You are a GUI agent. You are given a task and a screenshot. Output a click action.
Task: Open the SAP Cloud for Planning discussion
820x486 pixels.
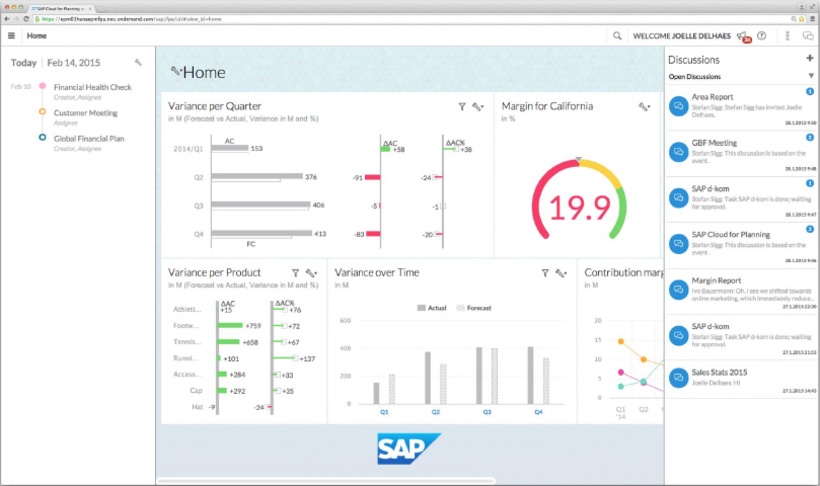(742, 246)
